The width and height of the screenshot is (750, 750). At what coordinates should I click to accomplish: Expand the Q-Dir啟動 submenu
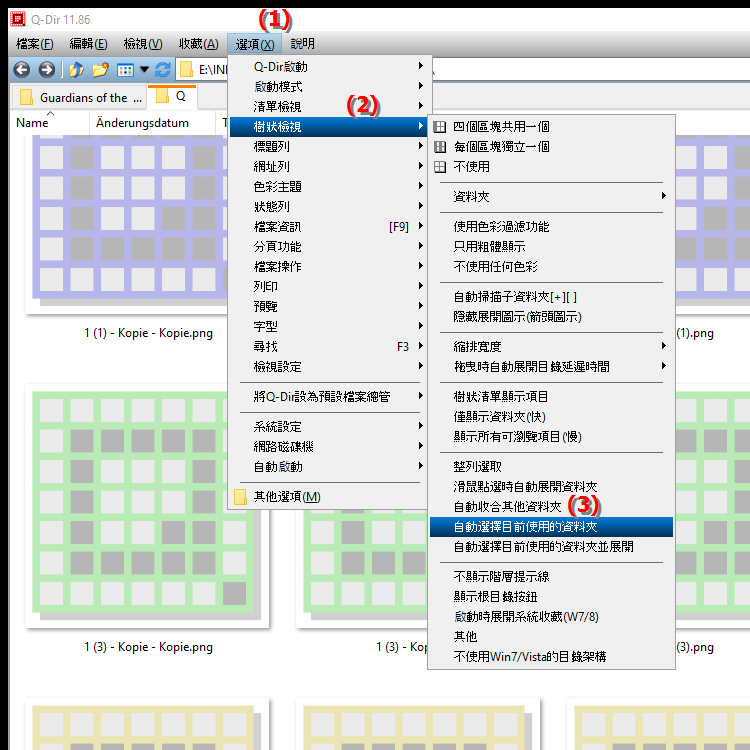pos(329,67)
